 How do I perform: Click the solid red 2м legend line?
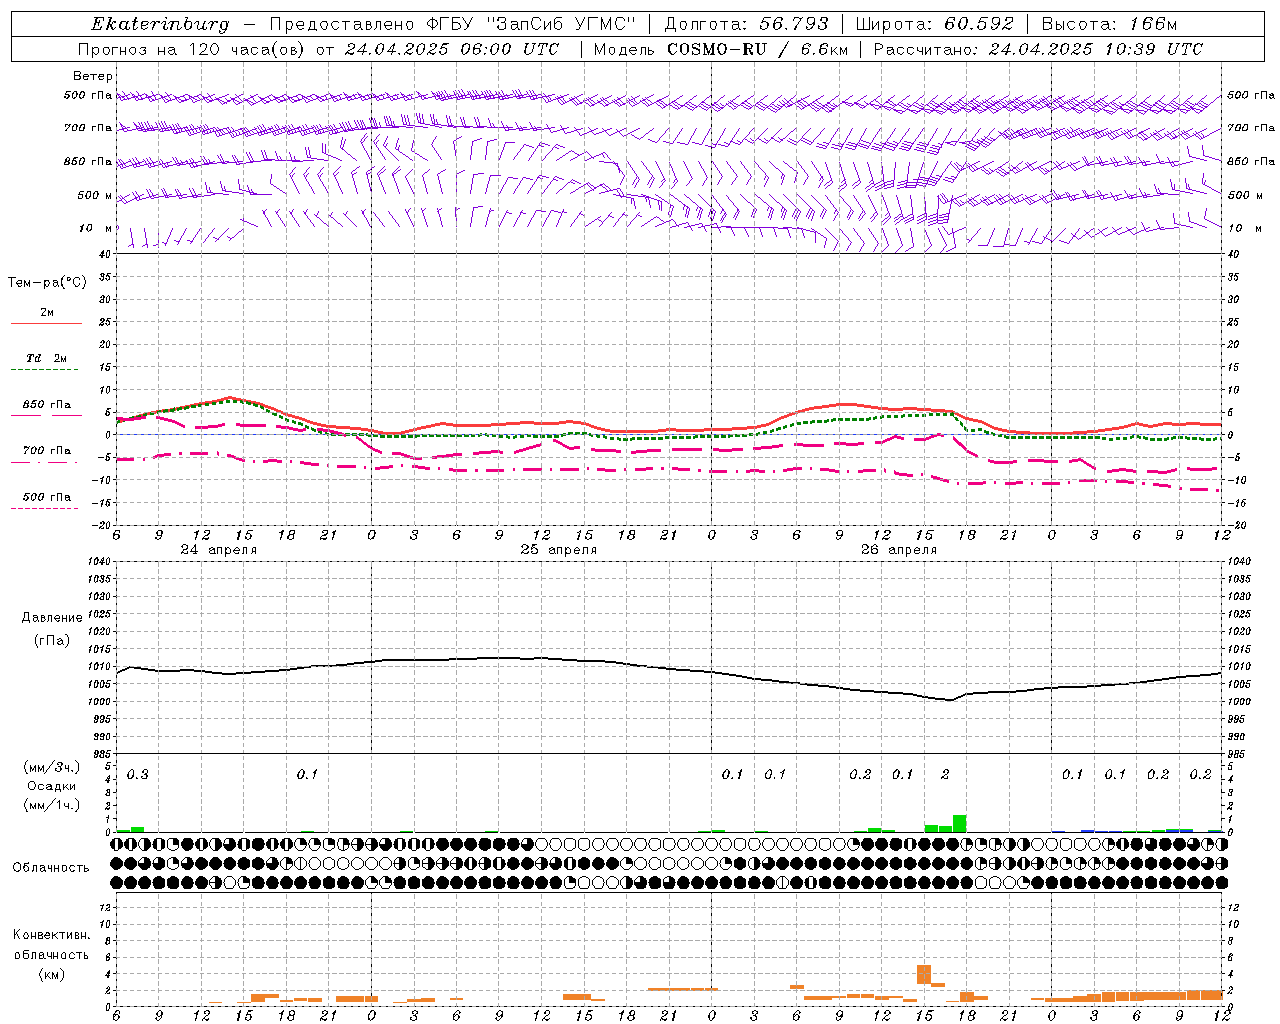click(x=46, y=323)
